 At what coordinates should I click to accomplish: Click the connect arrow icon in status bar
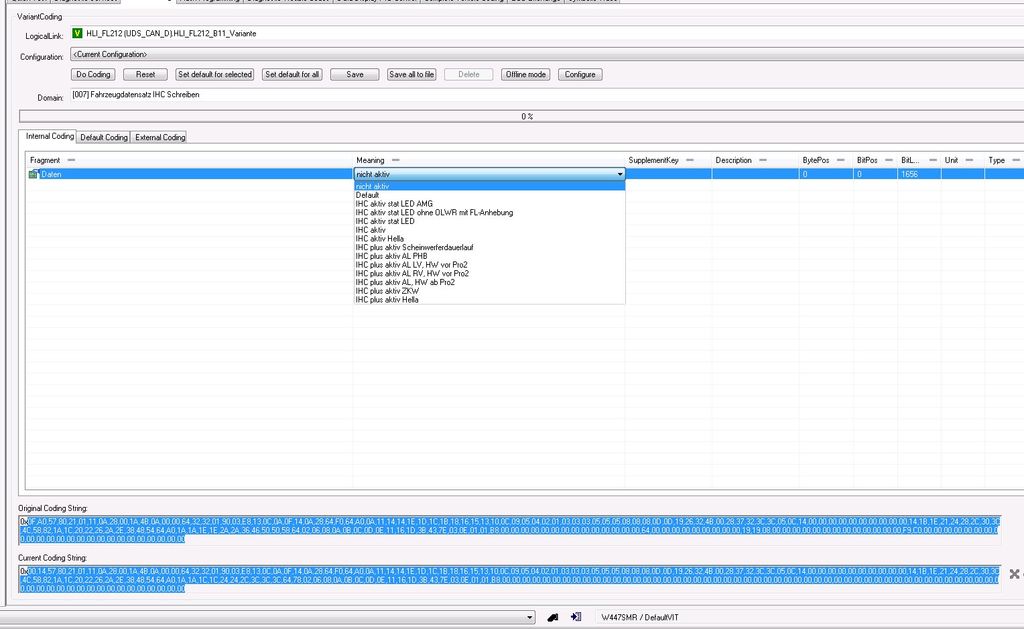click(576, 618)
